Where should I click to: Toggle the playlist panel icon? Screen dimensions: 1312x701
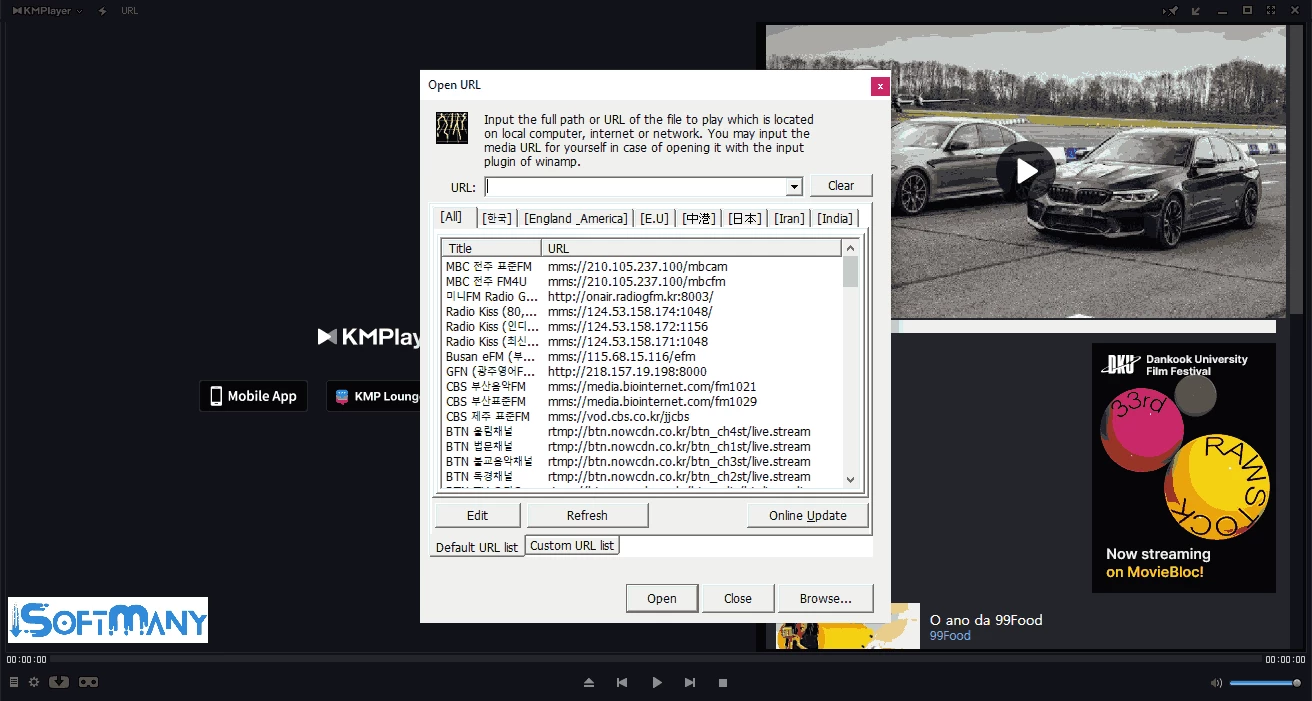pos(14,682)
